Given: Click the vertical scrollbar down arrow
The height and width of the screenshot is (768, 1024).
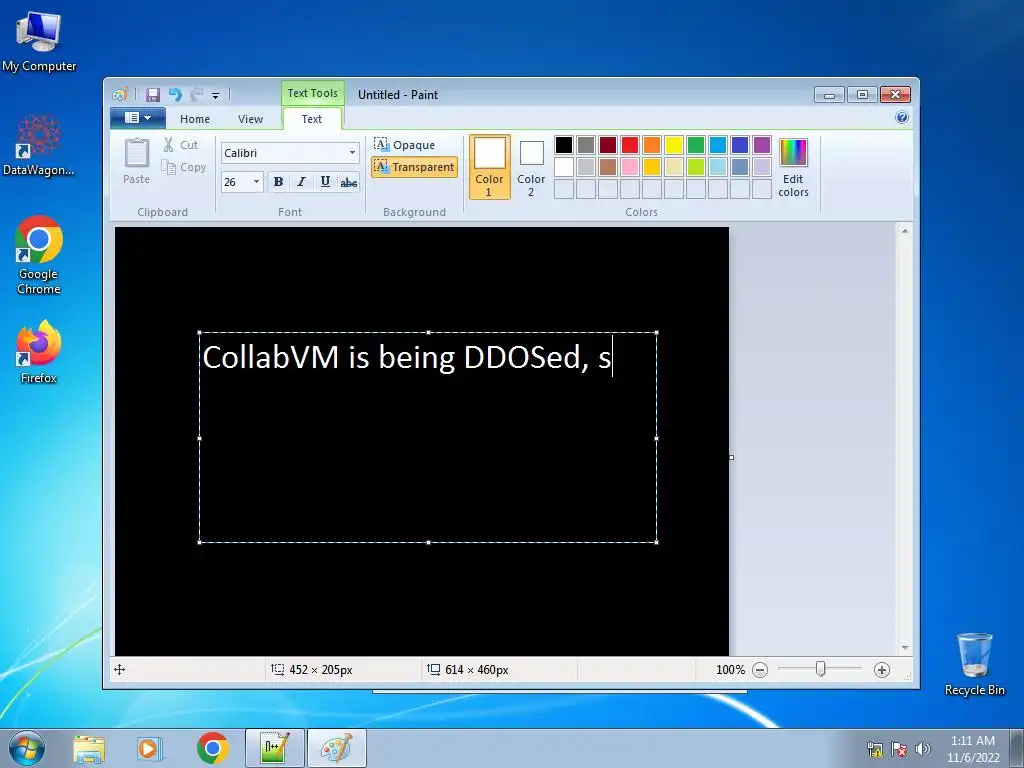Looking at the screenshot, I should click(905, 648).
